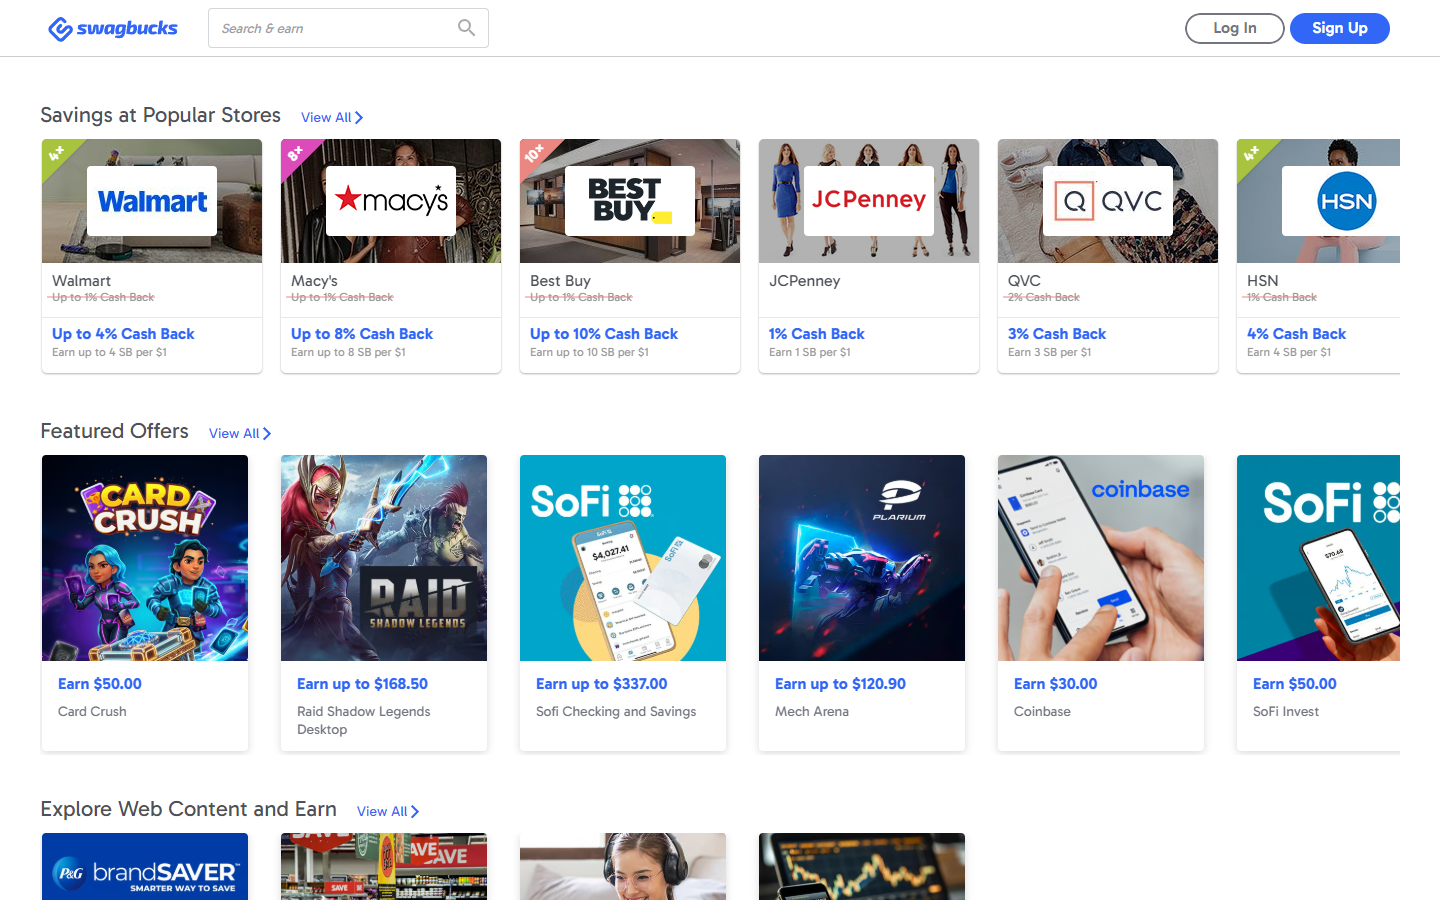Open the QVC logo tile
The width and height of the screenshot is (1440, 900).
coord(1108,201)
